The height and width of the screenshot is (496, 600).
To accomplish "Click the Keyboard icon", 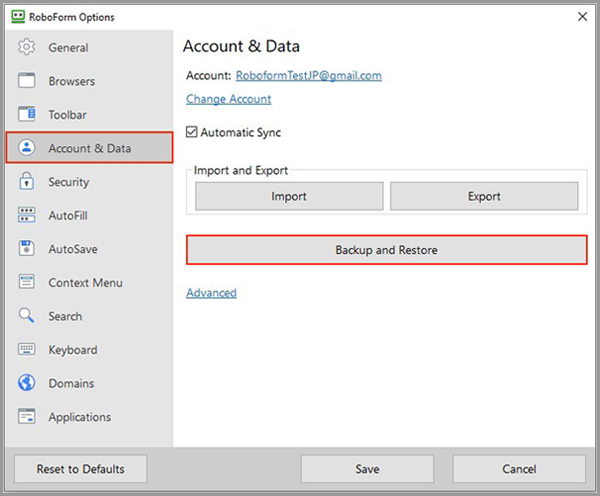I will pos(26,349).
